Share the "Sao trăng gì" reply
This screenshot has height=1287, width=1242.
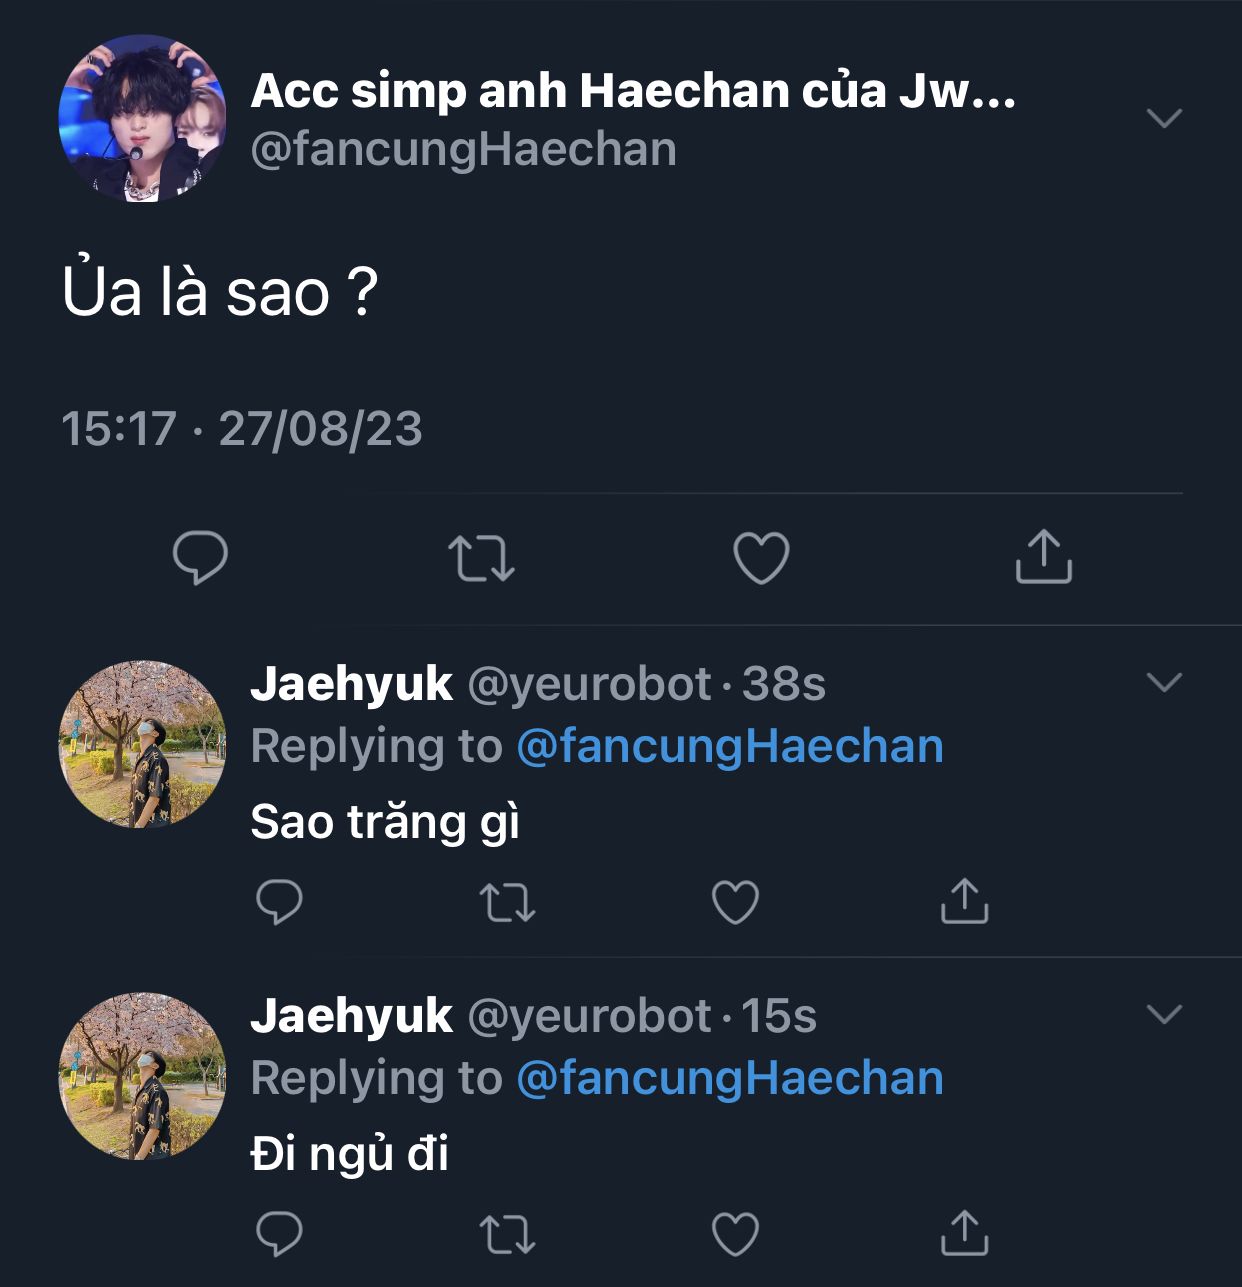[964, 901]
